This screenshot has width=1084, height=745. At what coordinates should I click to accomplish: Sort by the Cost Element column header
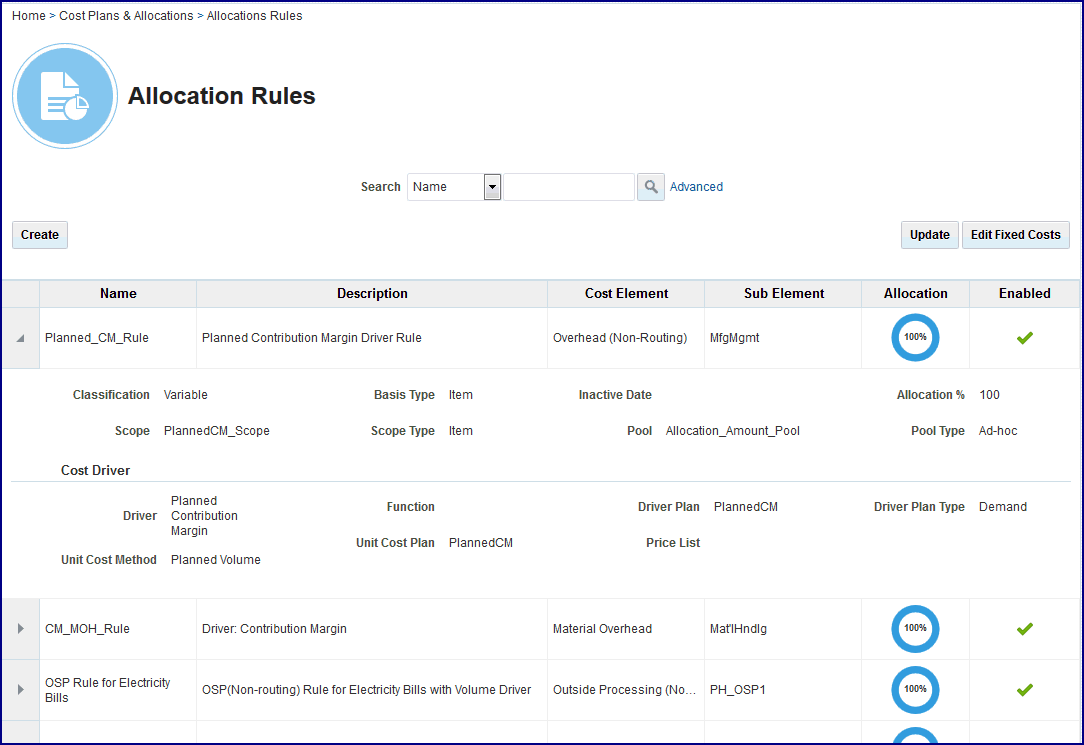[x=626, y=293]
